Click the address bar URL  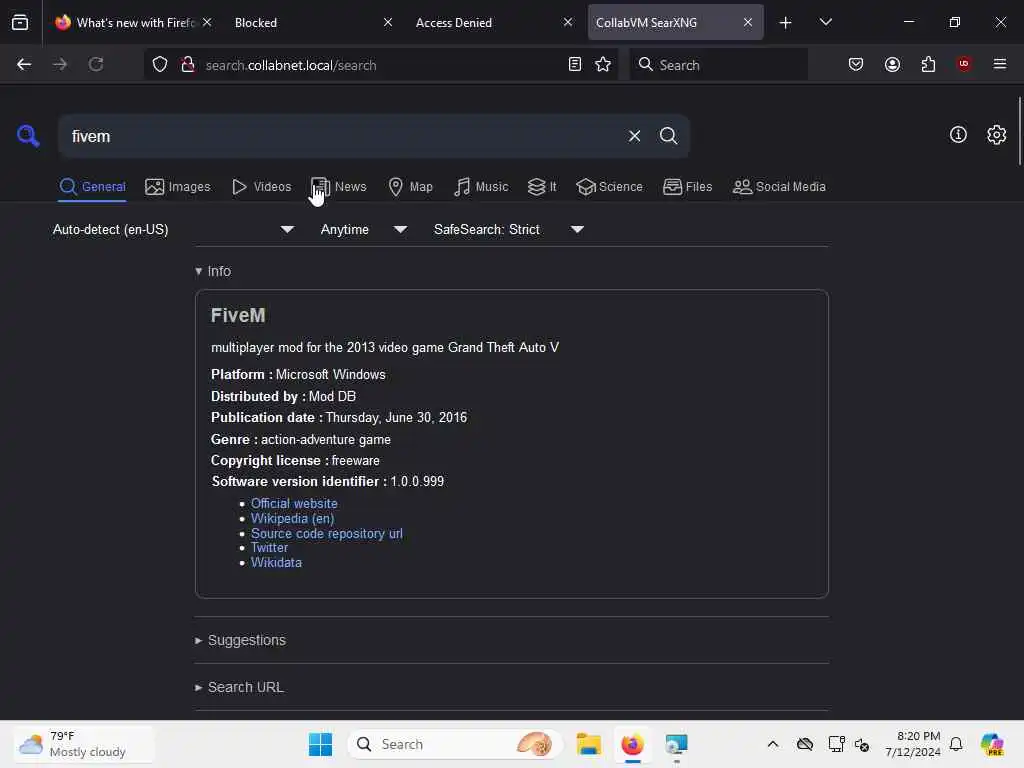pyautogui.click(x=379, y=65)
